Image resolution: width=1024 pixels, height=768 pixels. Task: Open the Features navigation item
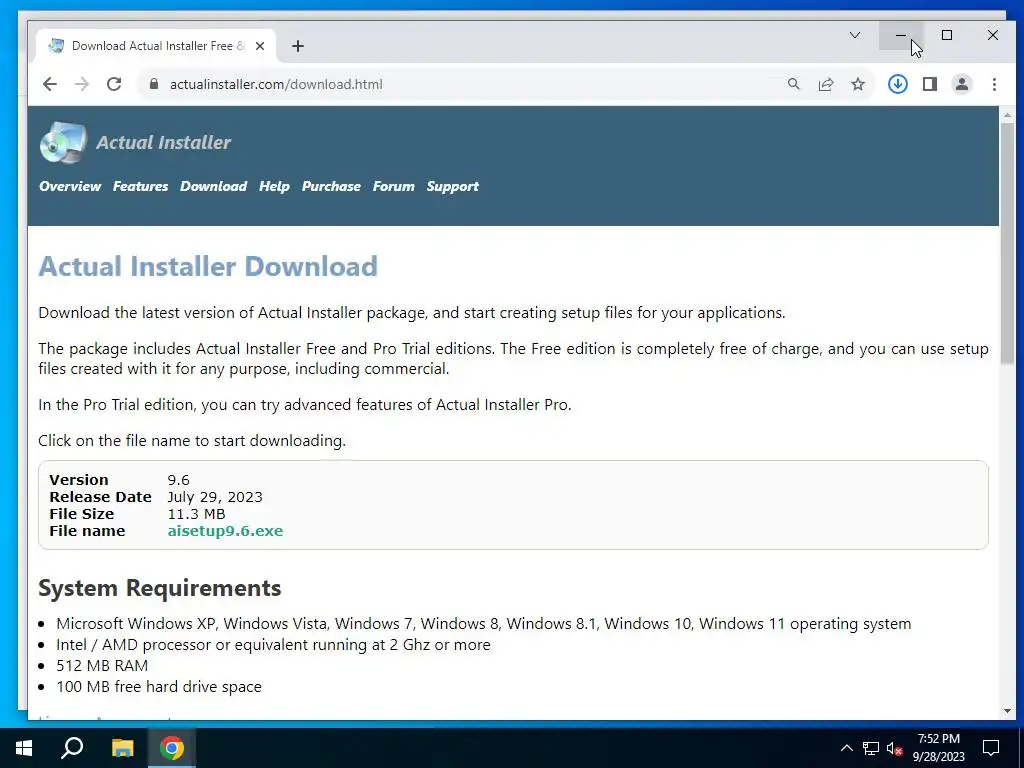[x=140, y=186]
